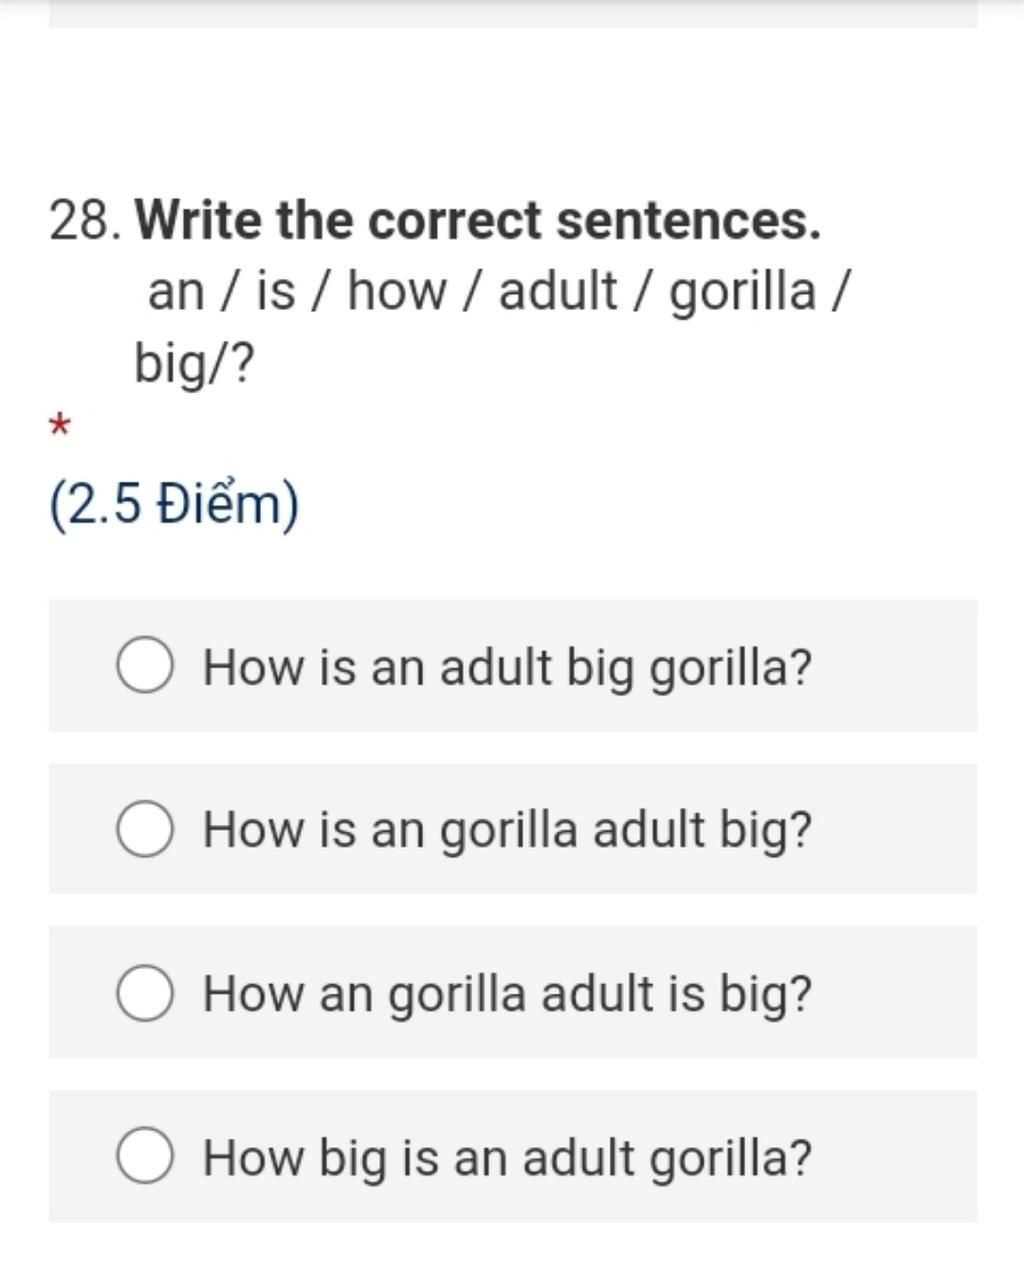Click the word "how" in the scrambled words line
1024x1280 pixels.
pos(397,292)
